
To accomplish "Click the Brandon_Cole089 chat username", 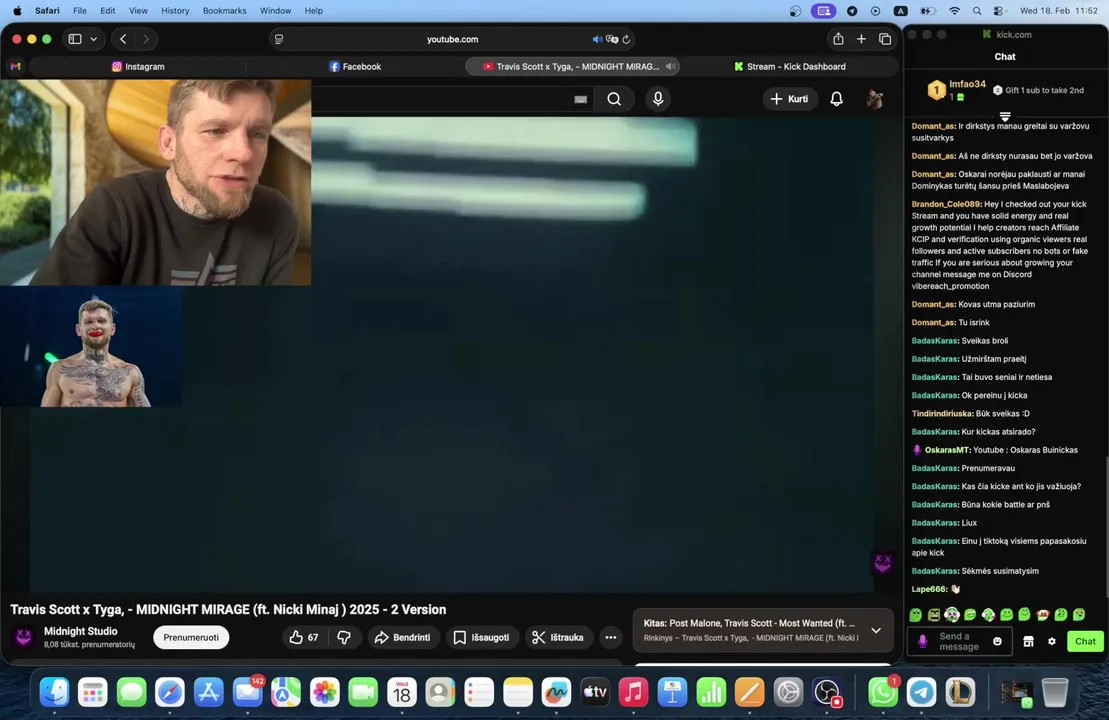I will click(x=946, y=204).
